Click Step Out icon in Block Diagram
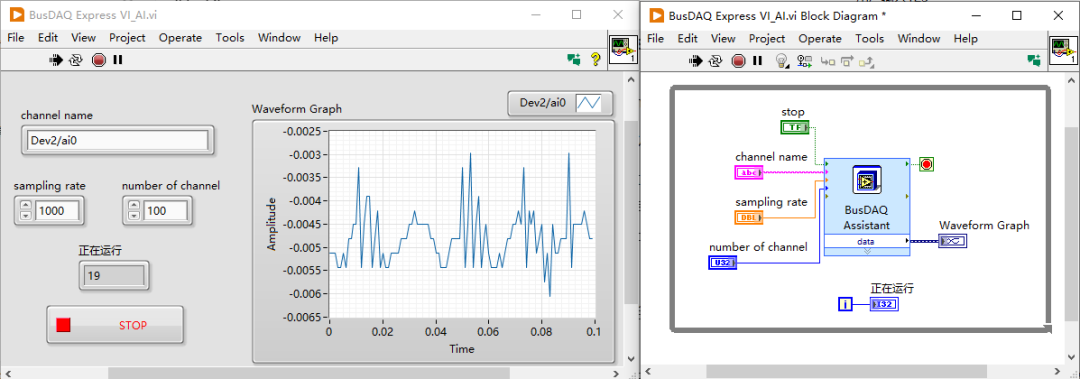This screenshot has width=1080, height=379. tap(867, 61)
